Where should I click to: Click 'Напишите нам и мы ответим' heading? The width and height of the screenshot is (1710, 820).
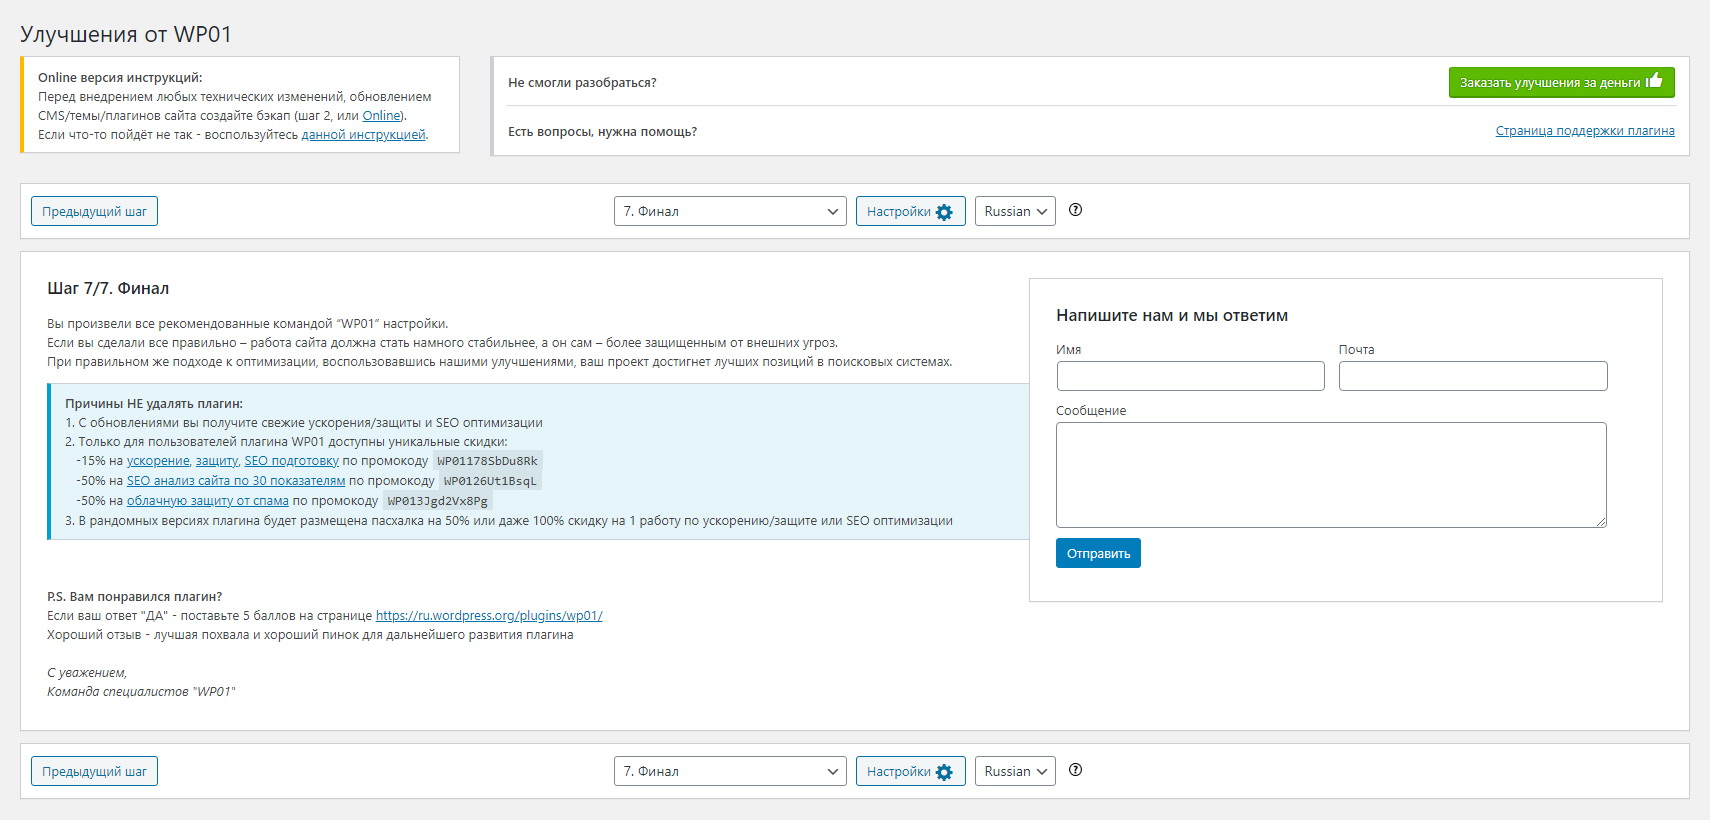pyautogui.click(x=1172, y=315)
